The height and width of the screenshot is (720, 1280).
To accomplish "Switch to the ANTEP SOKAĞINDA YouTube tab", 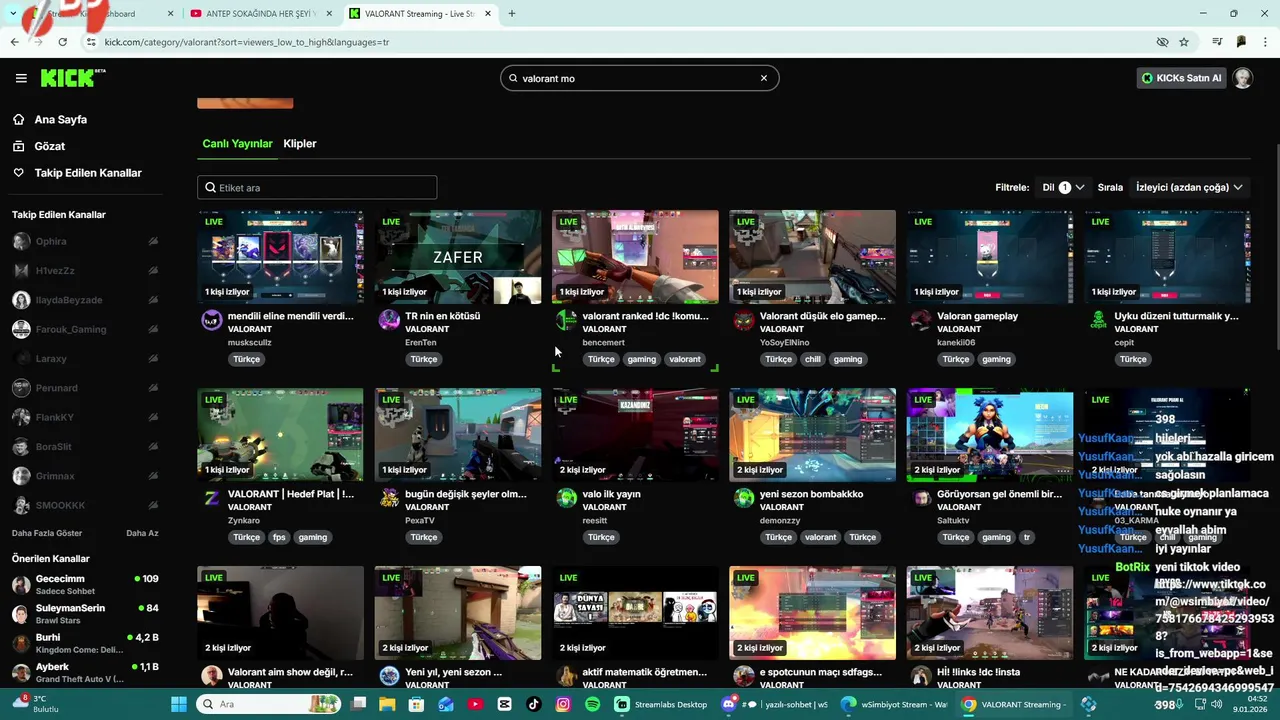I will coord(262,14).
